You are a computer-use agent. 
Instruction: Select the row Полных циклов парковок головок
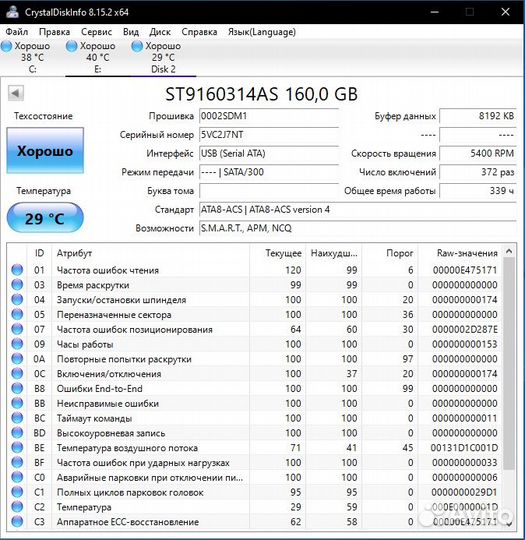(x=255, y=492)
